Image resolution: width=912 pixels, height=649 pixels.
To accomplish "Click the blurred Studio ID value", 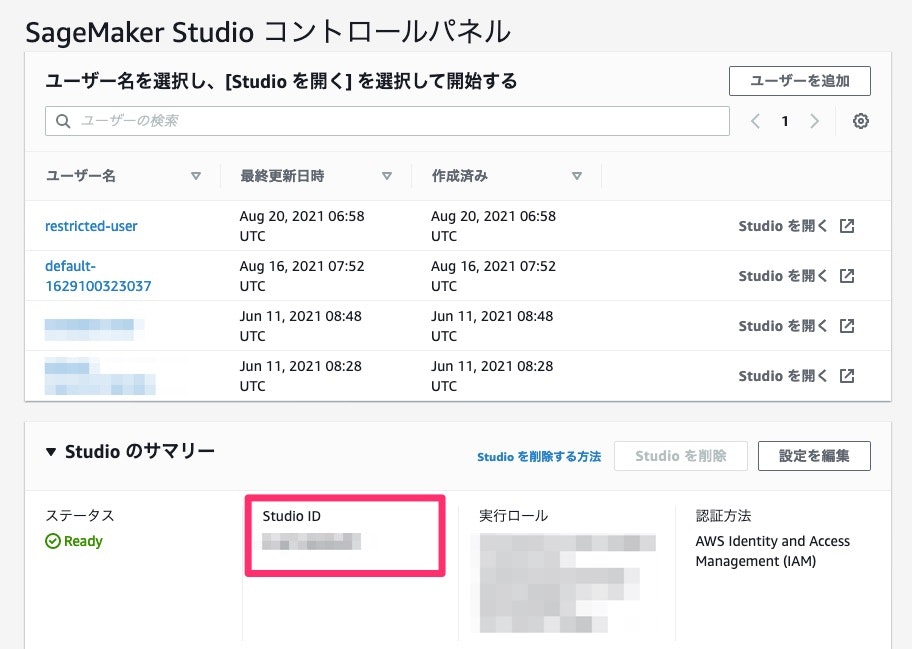I will [x=311, y=541].
